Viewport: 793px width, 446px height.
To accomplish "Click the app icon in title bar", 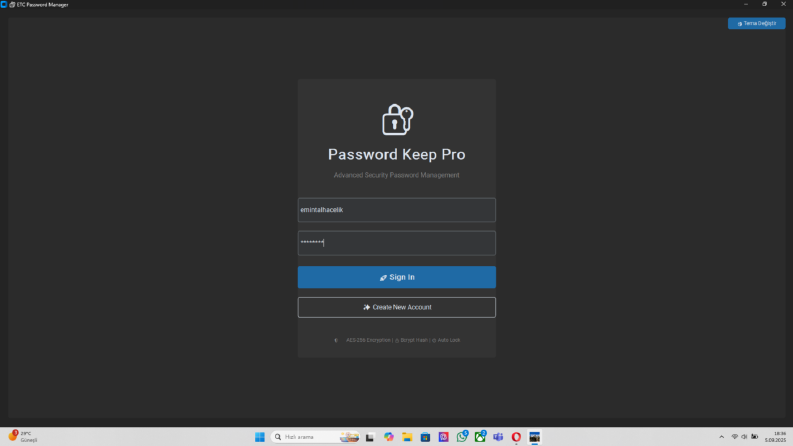I will pyautogui.click(x=4, y=5).
